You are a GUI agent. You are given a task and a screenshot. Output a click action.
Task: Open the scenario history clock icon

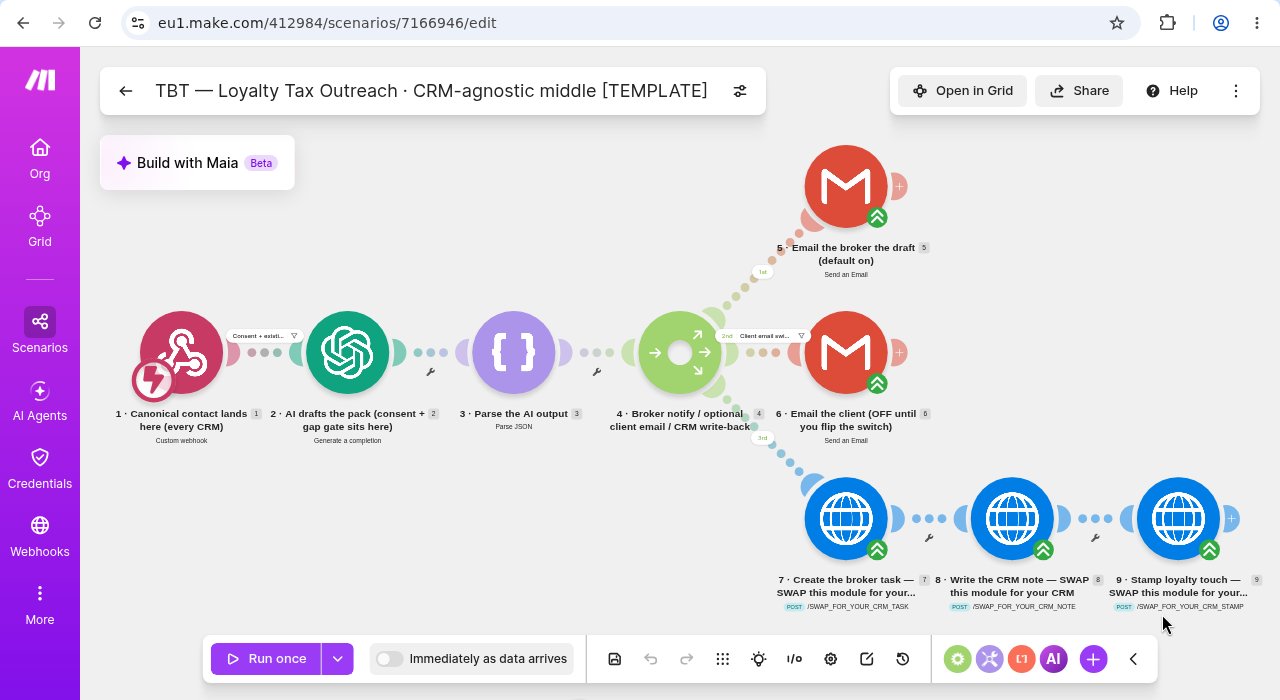(x=903, y=659)
